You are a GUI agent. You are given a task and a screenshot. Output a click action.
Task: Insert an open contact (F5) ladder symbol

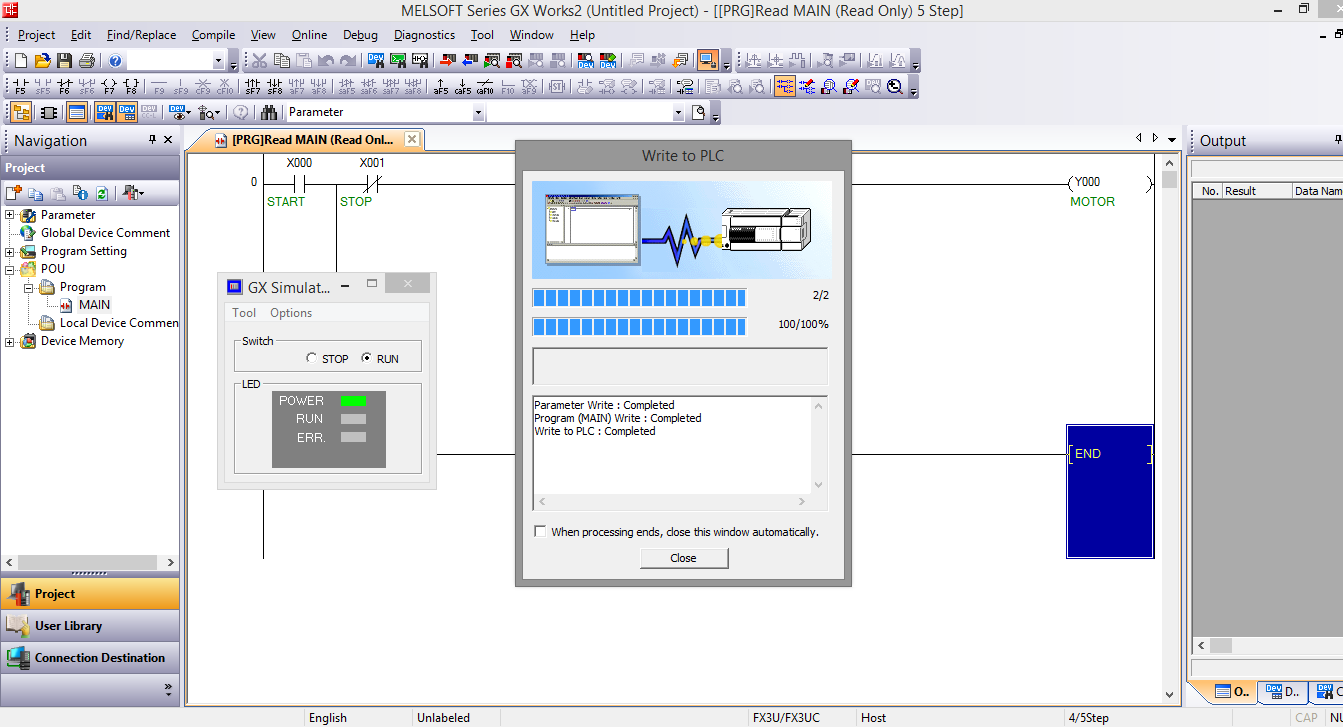click(20, 87)
